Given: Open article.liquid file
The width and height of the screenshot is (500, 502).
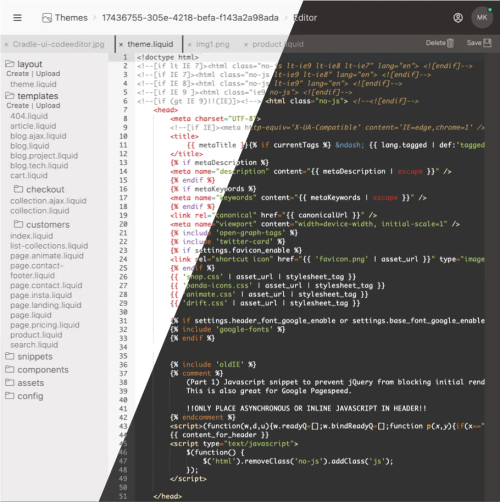Looking at the screenshot, I should tap(33, 126).
